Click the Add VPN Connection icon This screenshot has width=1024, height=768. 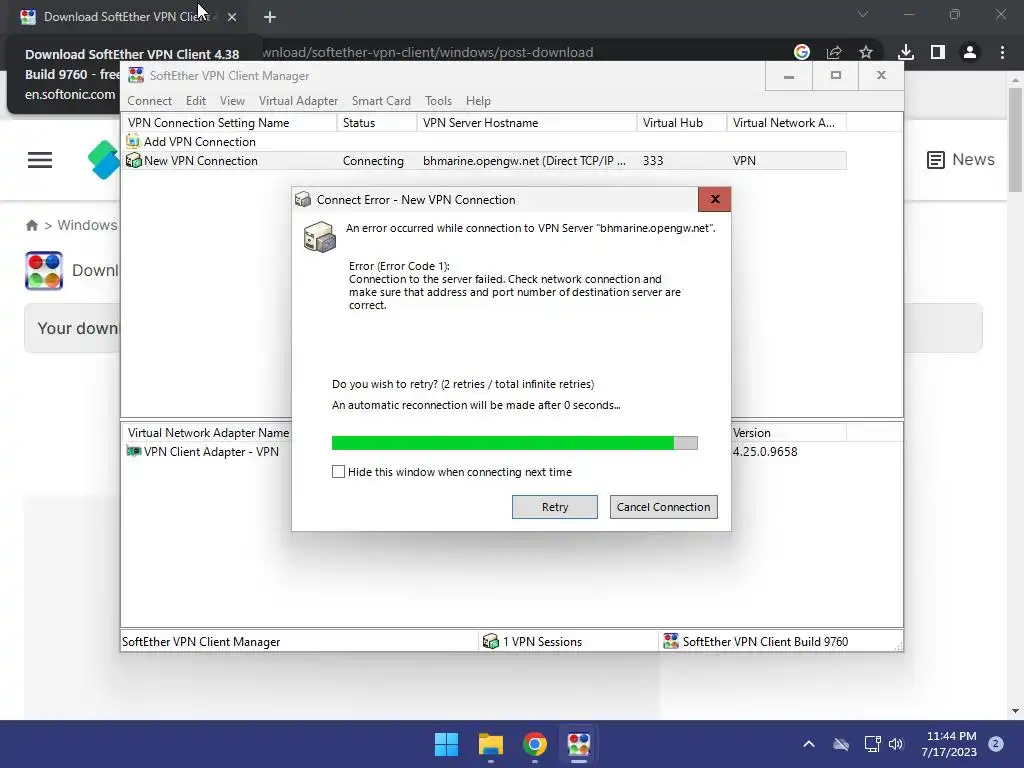tap(133, 141)
